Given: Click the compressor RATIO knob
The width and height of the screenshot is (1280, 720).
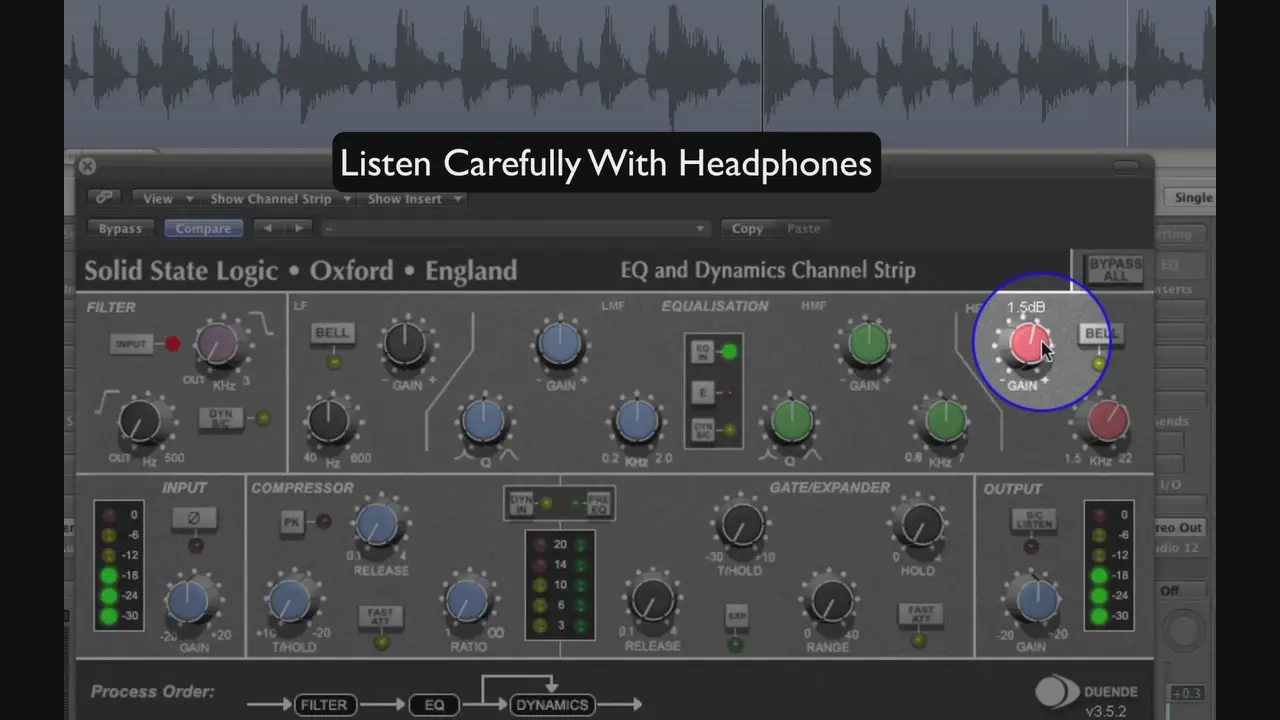Looking at the screenshot, I should click(465, 602).
